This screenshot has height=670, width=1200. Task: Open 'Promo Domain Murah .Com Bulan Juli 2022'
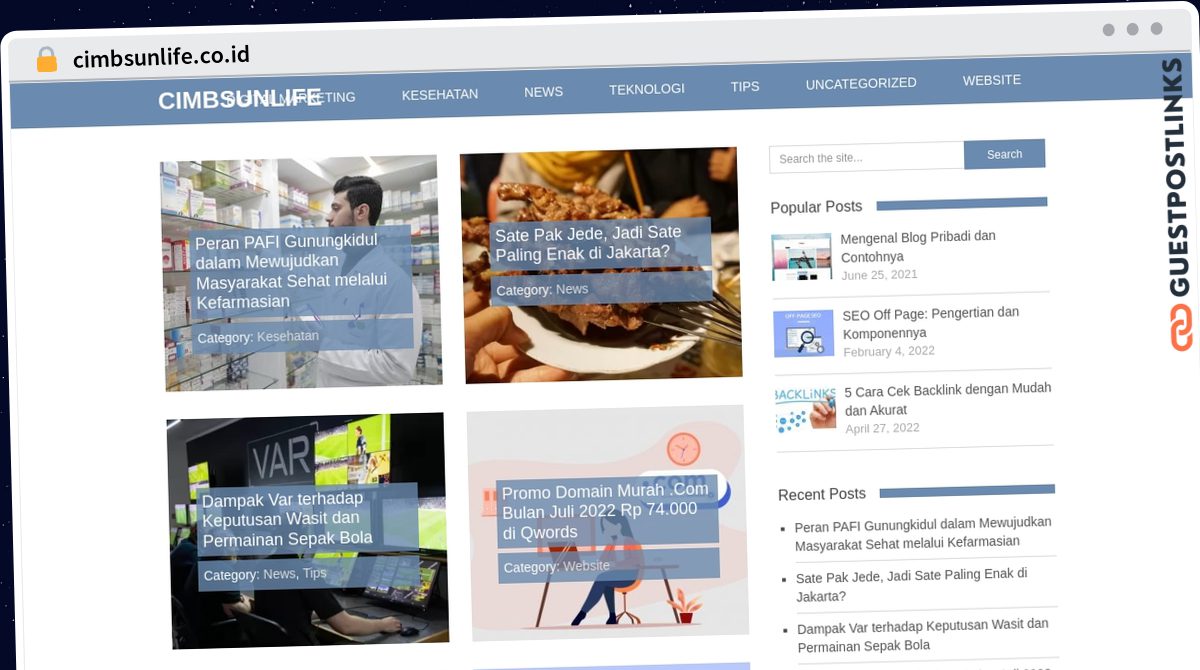604,511
